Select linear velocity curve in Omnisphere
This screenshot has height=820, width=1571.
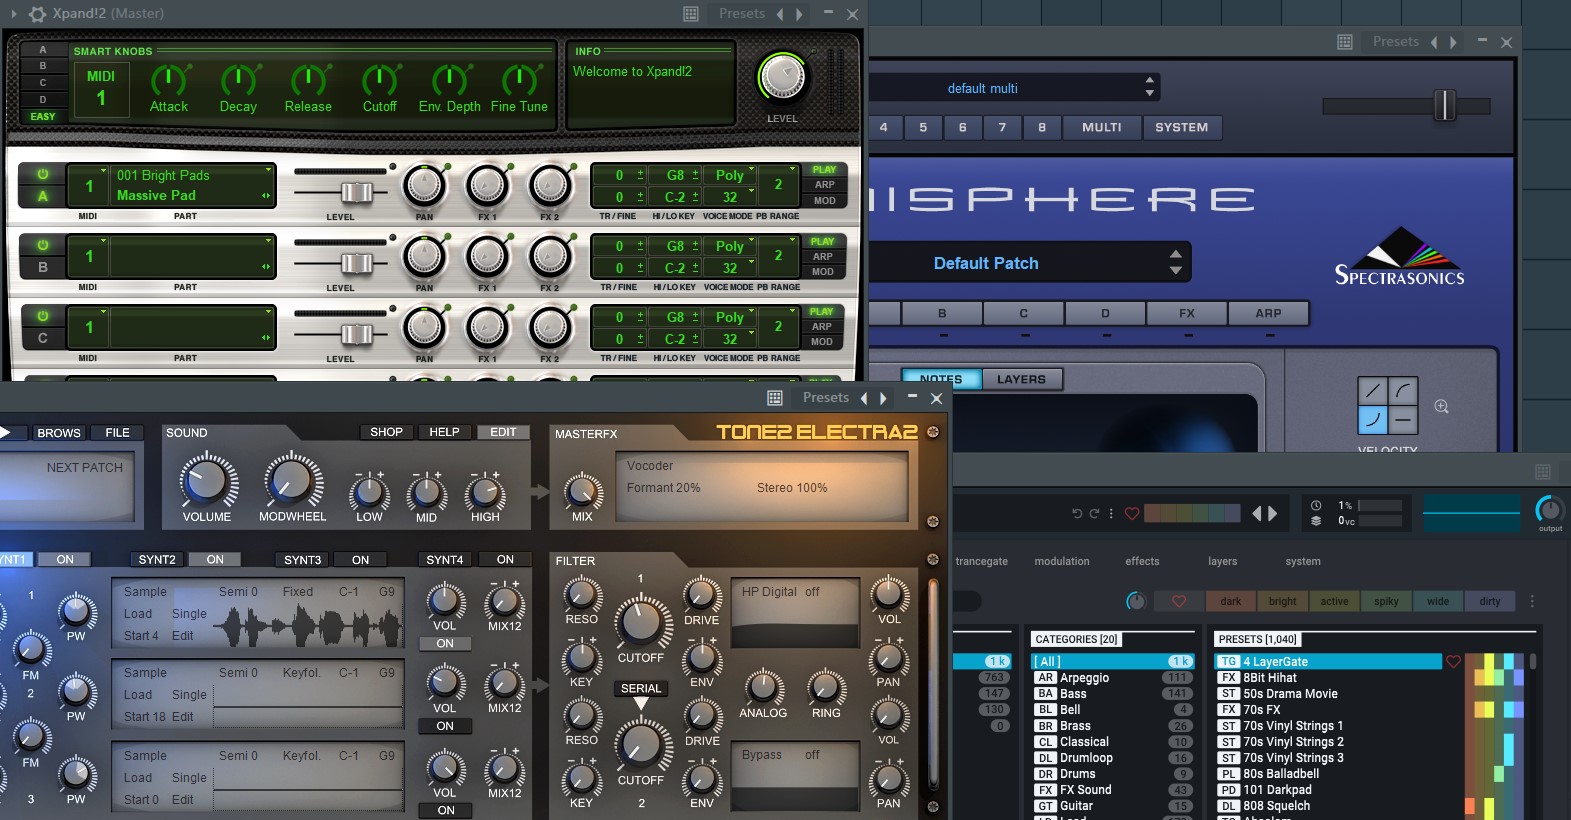pos(1373,391)
